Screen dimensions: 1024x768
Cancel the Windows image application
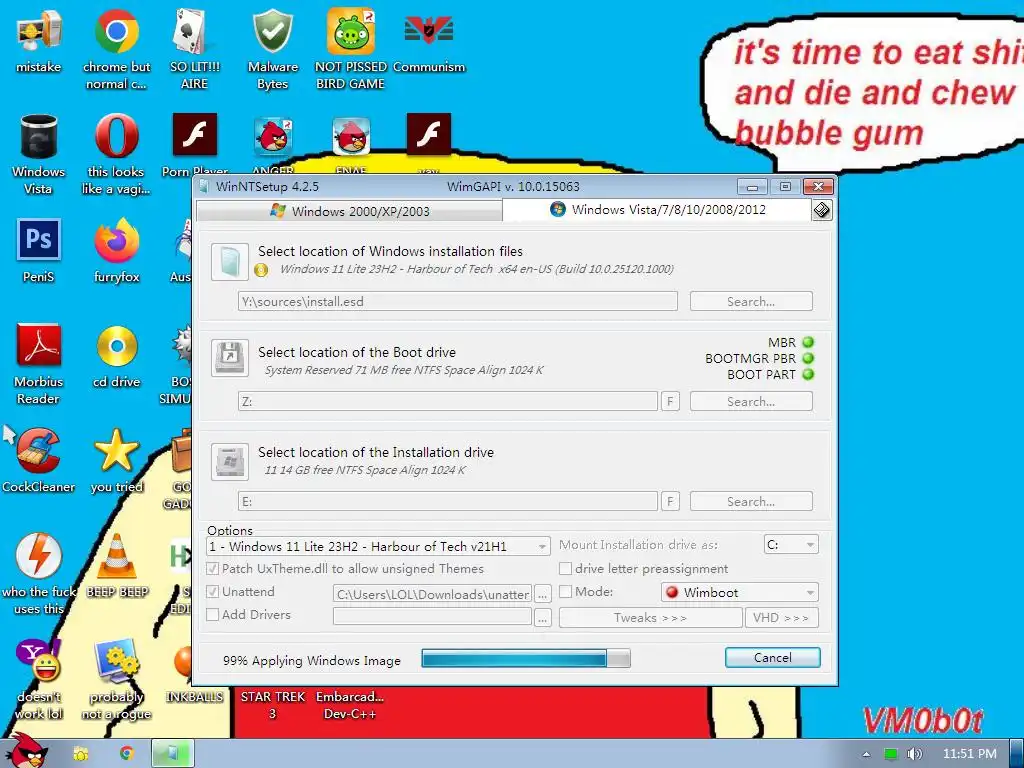click(x=773, y=658)
